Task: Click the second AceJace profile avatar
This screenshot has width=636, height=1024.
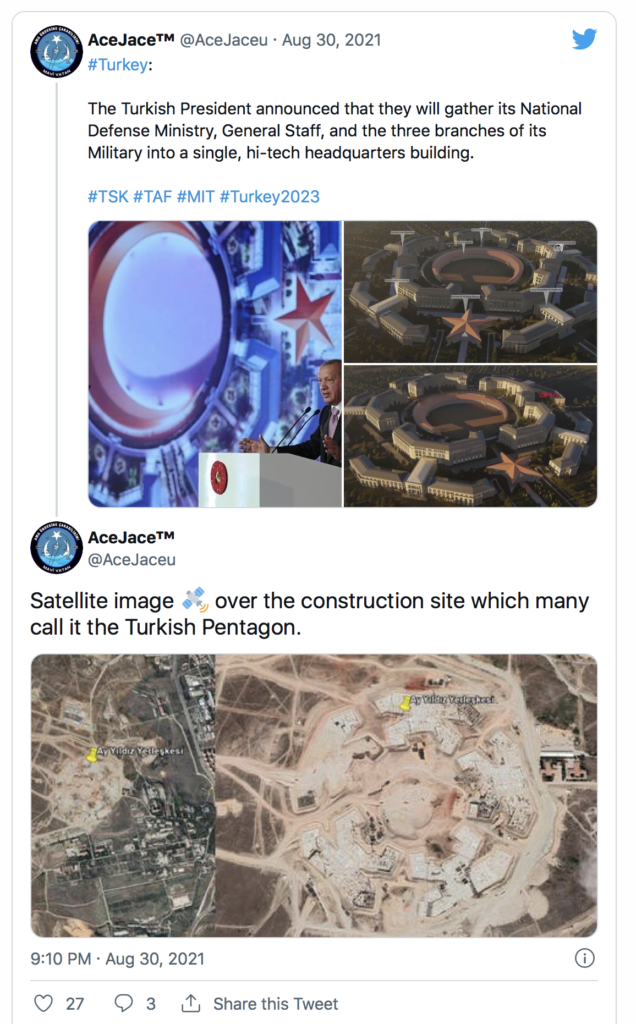Action: pyautogui.click(x=56, y=548)
